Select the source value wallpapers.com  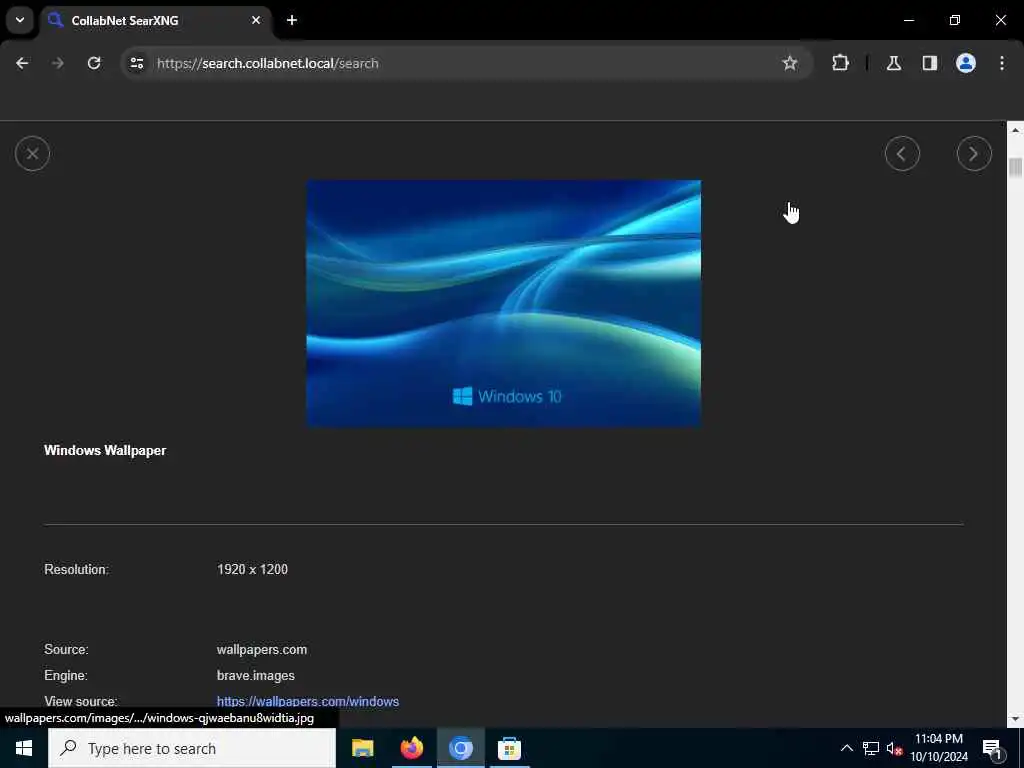tap(262, 649)
